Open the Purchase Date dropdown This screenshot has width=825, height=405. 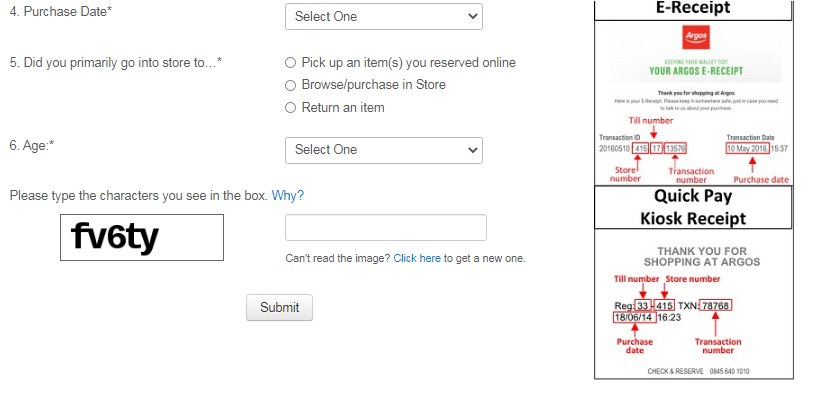[x=383, y=17]
